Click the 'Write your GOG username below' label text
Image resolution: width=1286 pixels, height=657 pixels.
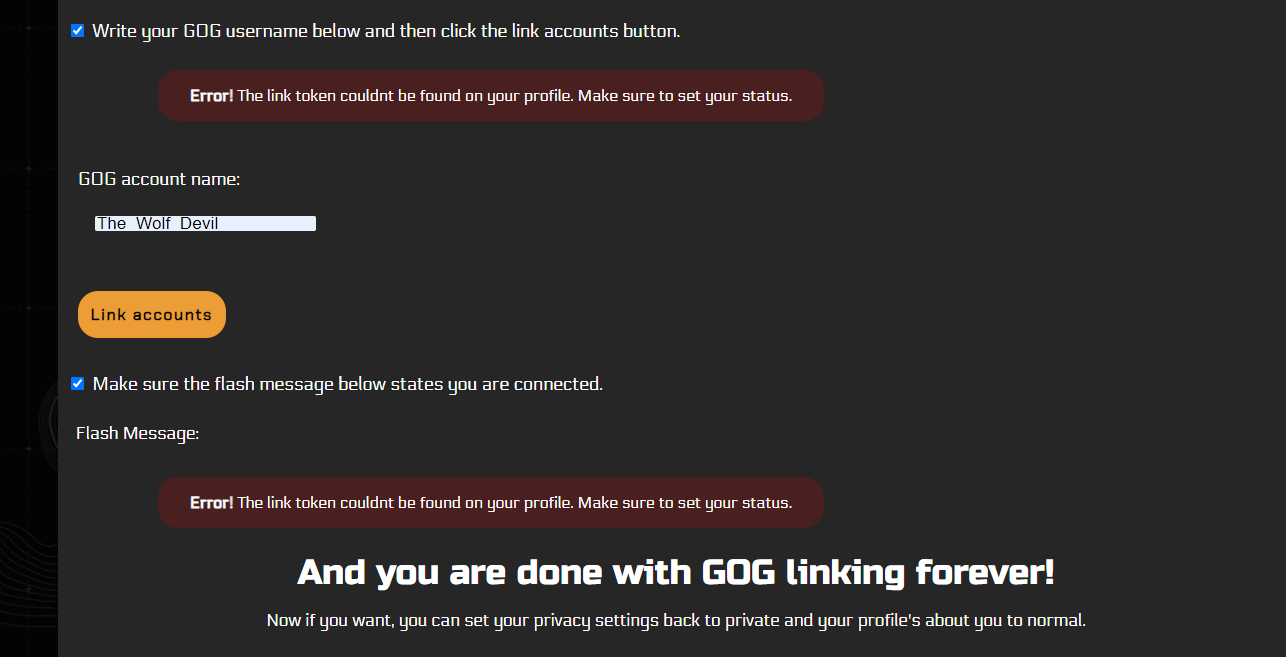(x=386, y=31)
